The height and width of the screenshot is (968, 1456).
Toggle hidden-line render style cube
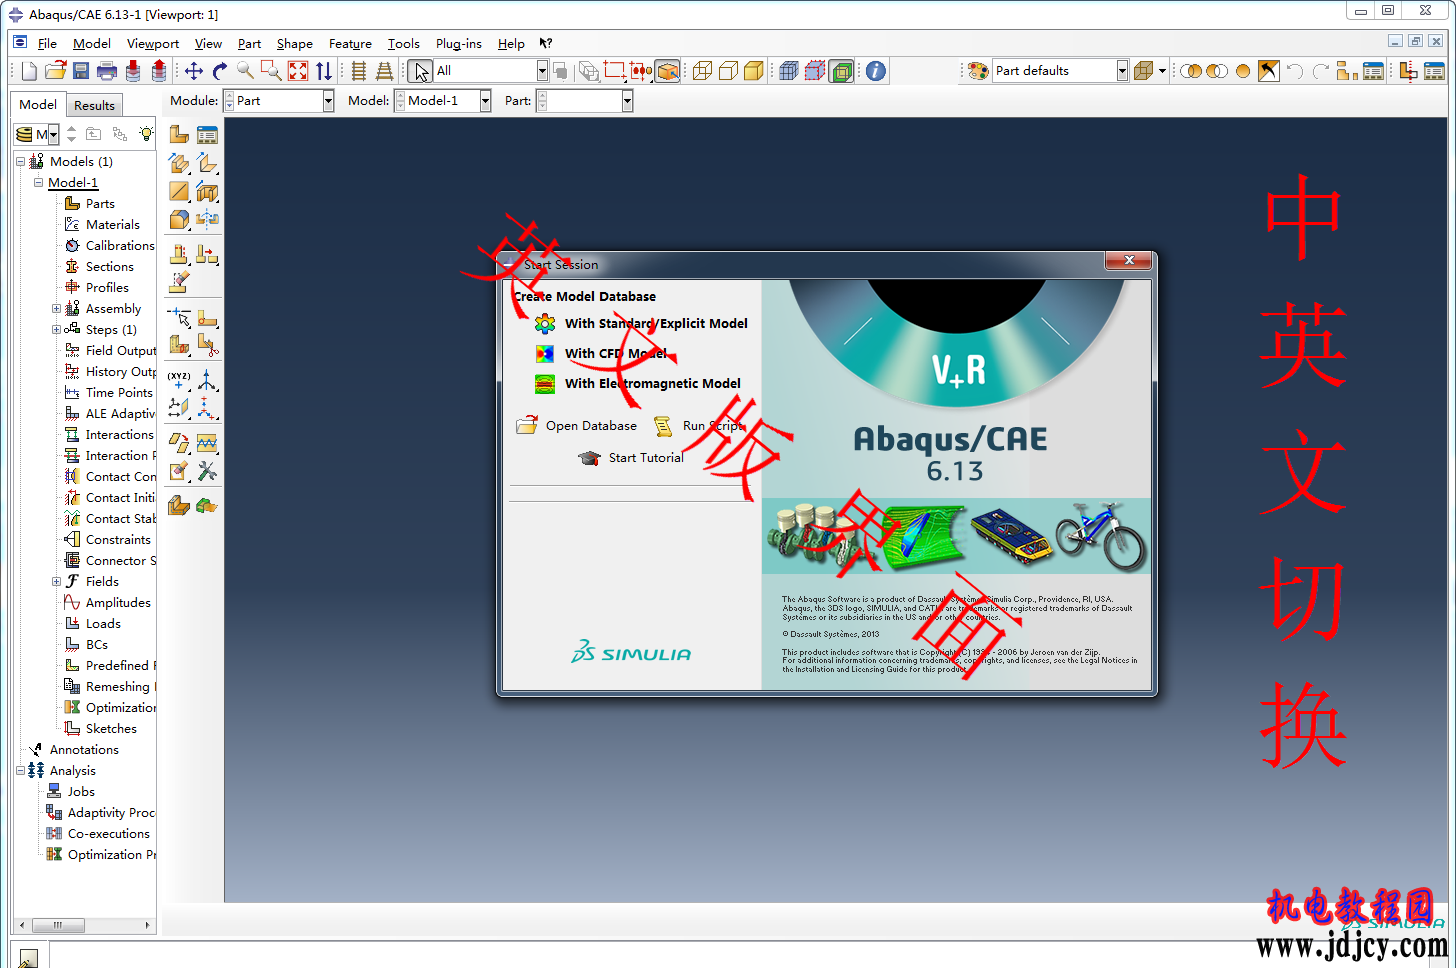coord(728,71)
